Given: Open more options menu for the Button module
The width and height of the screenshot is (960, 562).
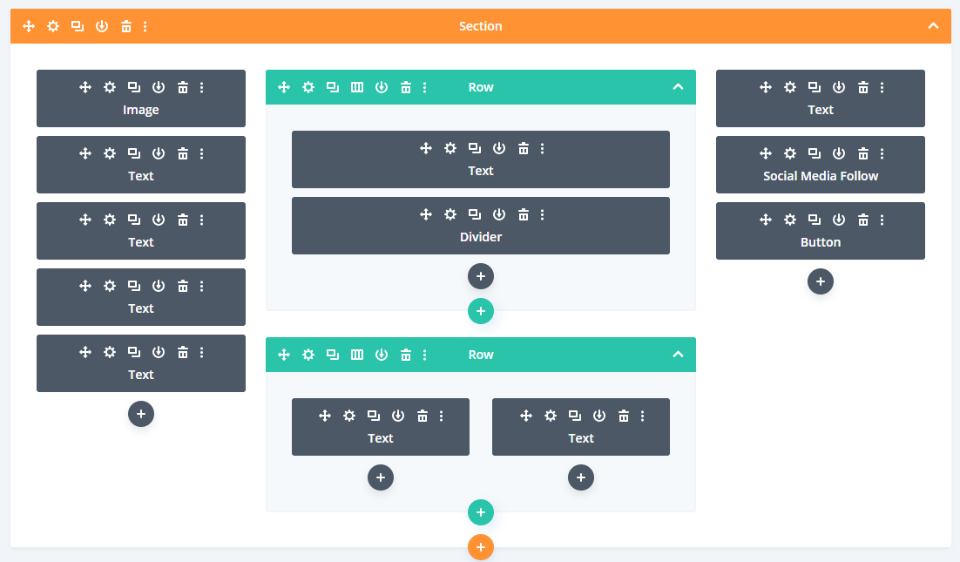Looking at the screenshot, I should (x=882, y=220).
